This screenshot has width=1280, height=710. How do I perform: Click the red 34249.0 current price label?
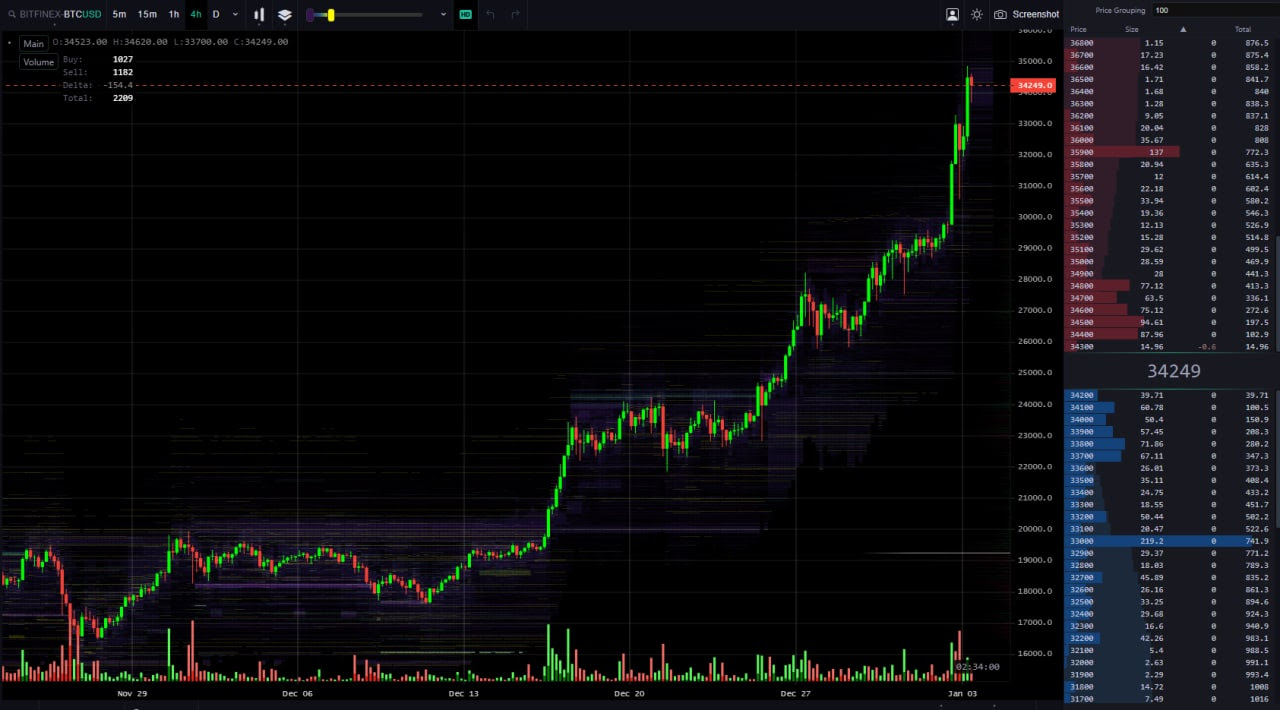point(1034,86)
